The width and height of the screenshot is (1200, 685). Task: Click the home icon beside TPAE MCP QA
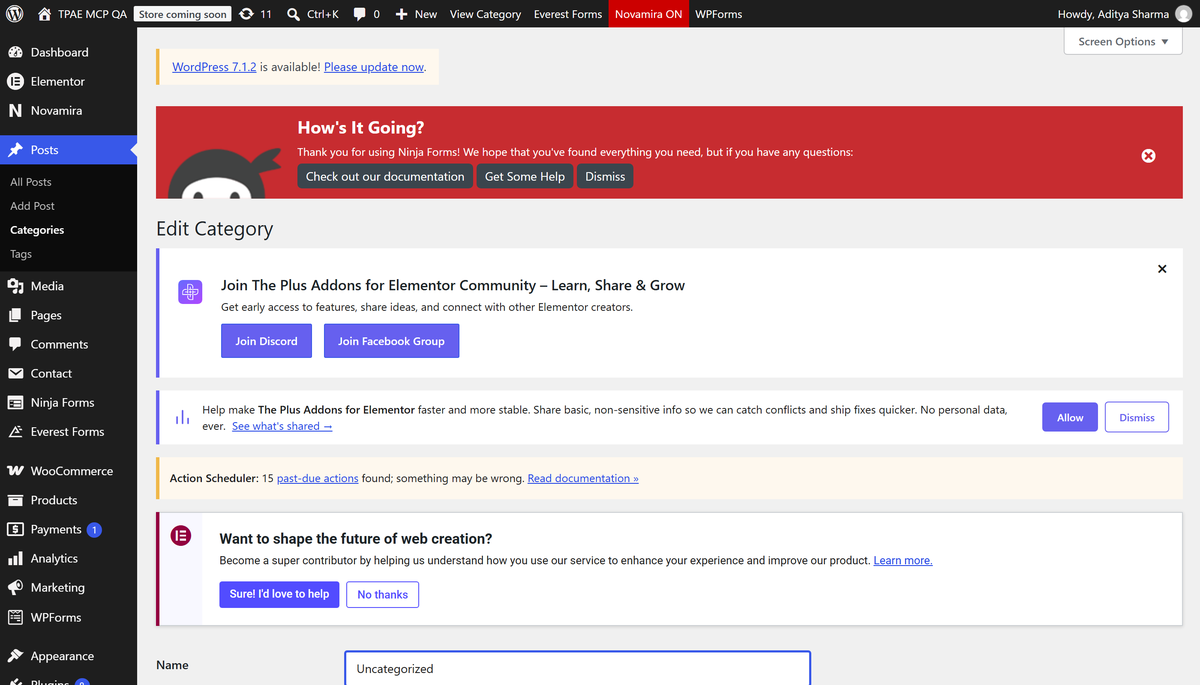tap(44, 14)
